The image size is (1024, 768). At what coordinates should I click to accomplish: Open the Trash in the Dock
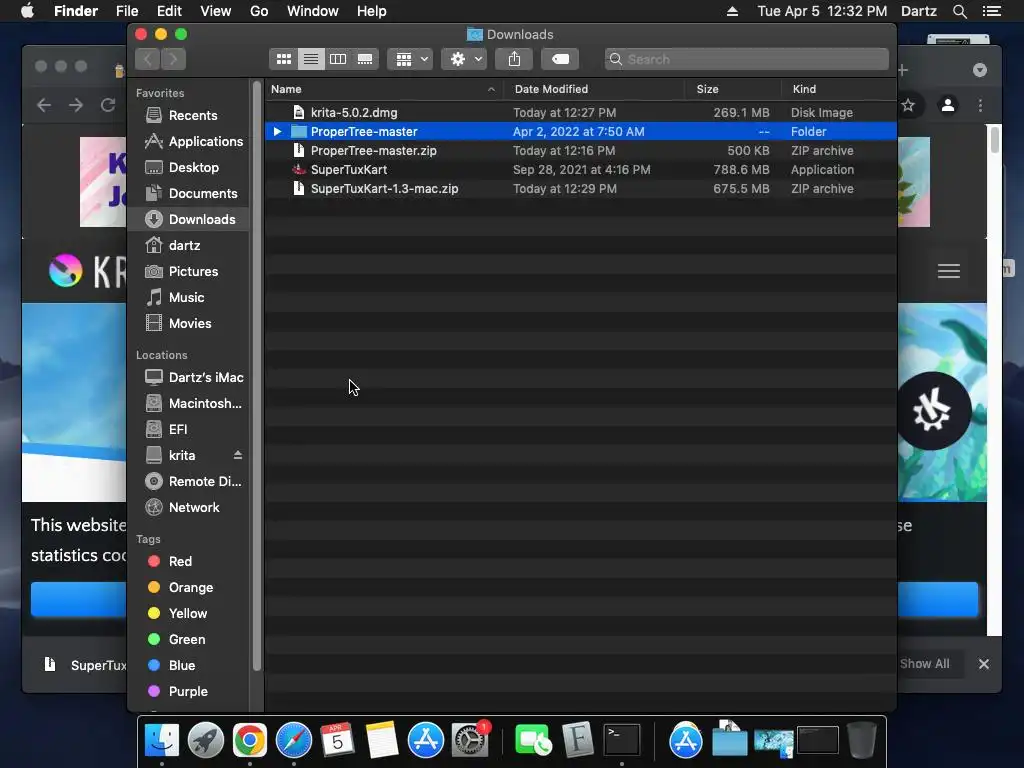pos(861,741)
